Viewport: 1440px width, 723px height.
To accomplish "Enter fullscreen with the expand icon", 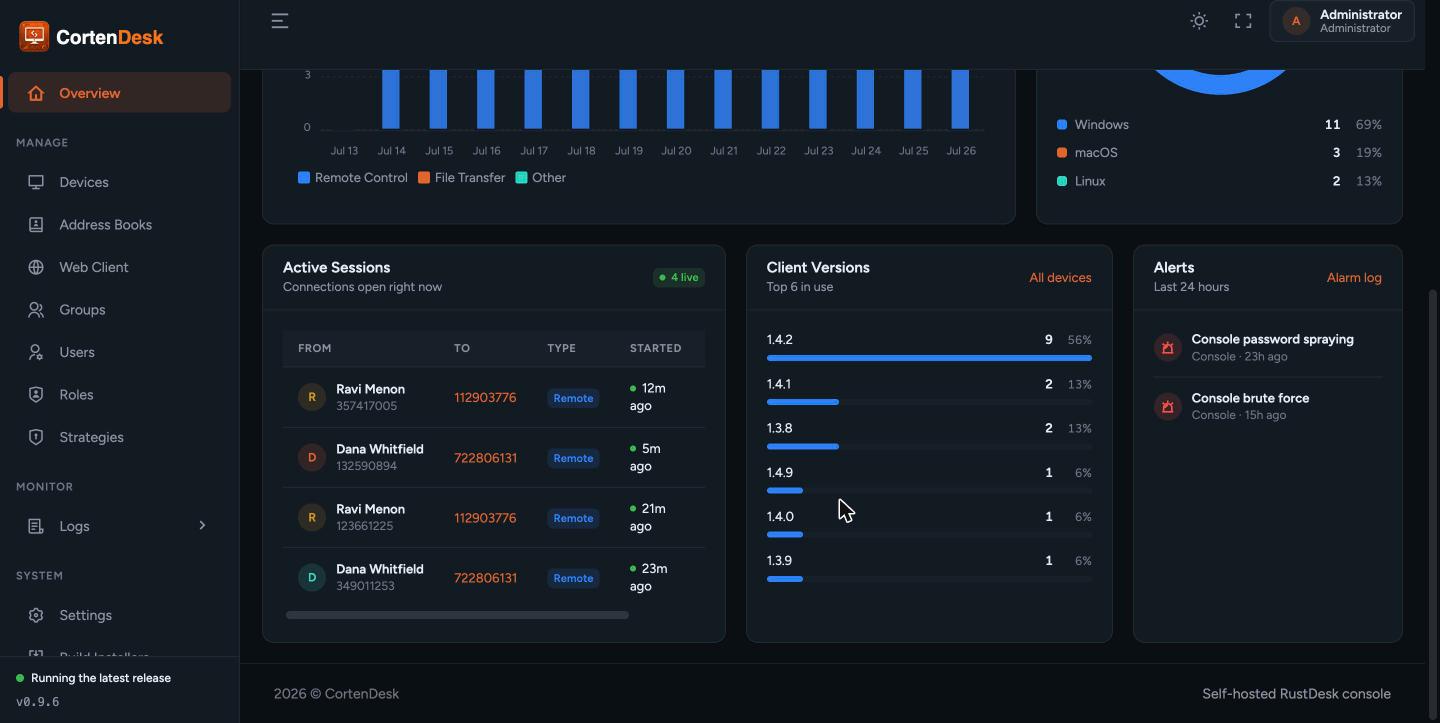I will (x=1243, y=21).
